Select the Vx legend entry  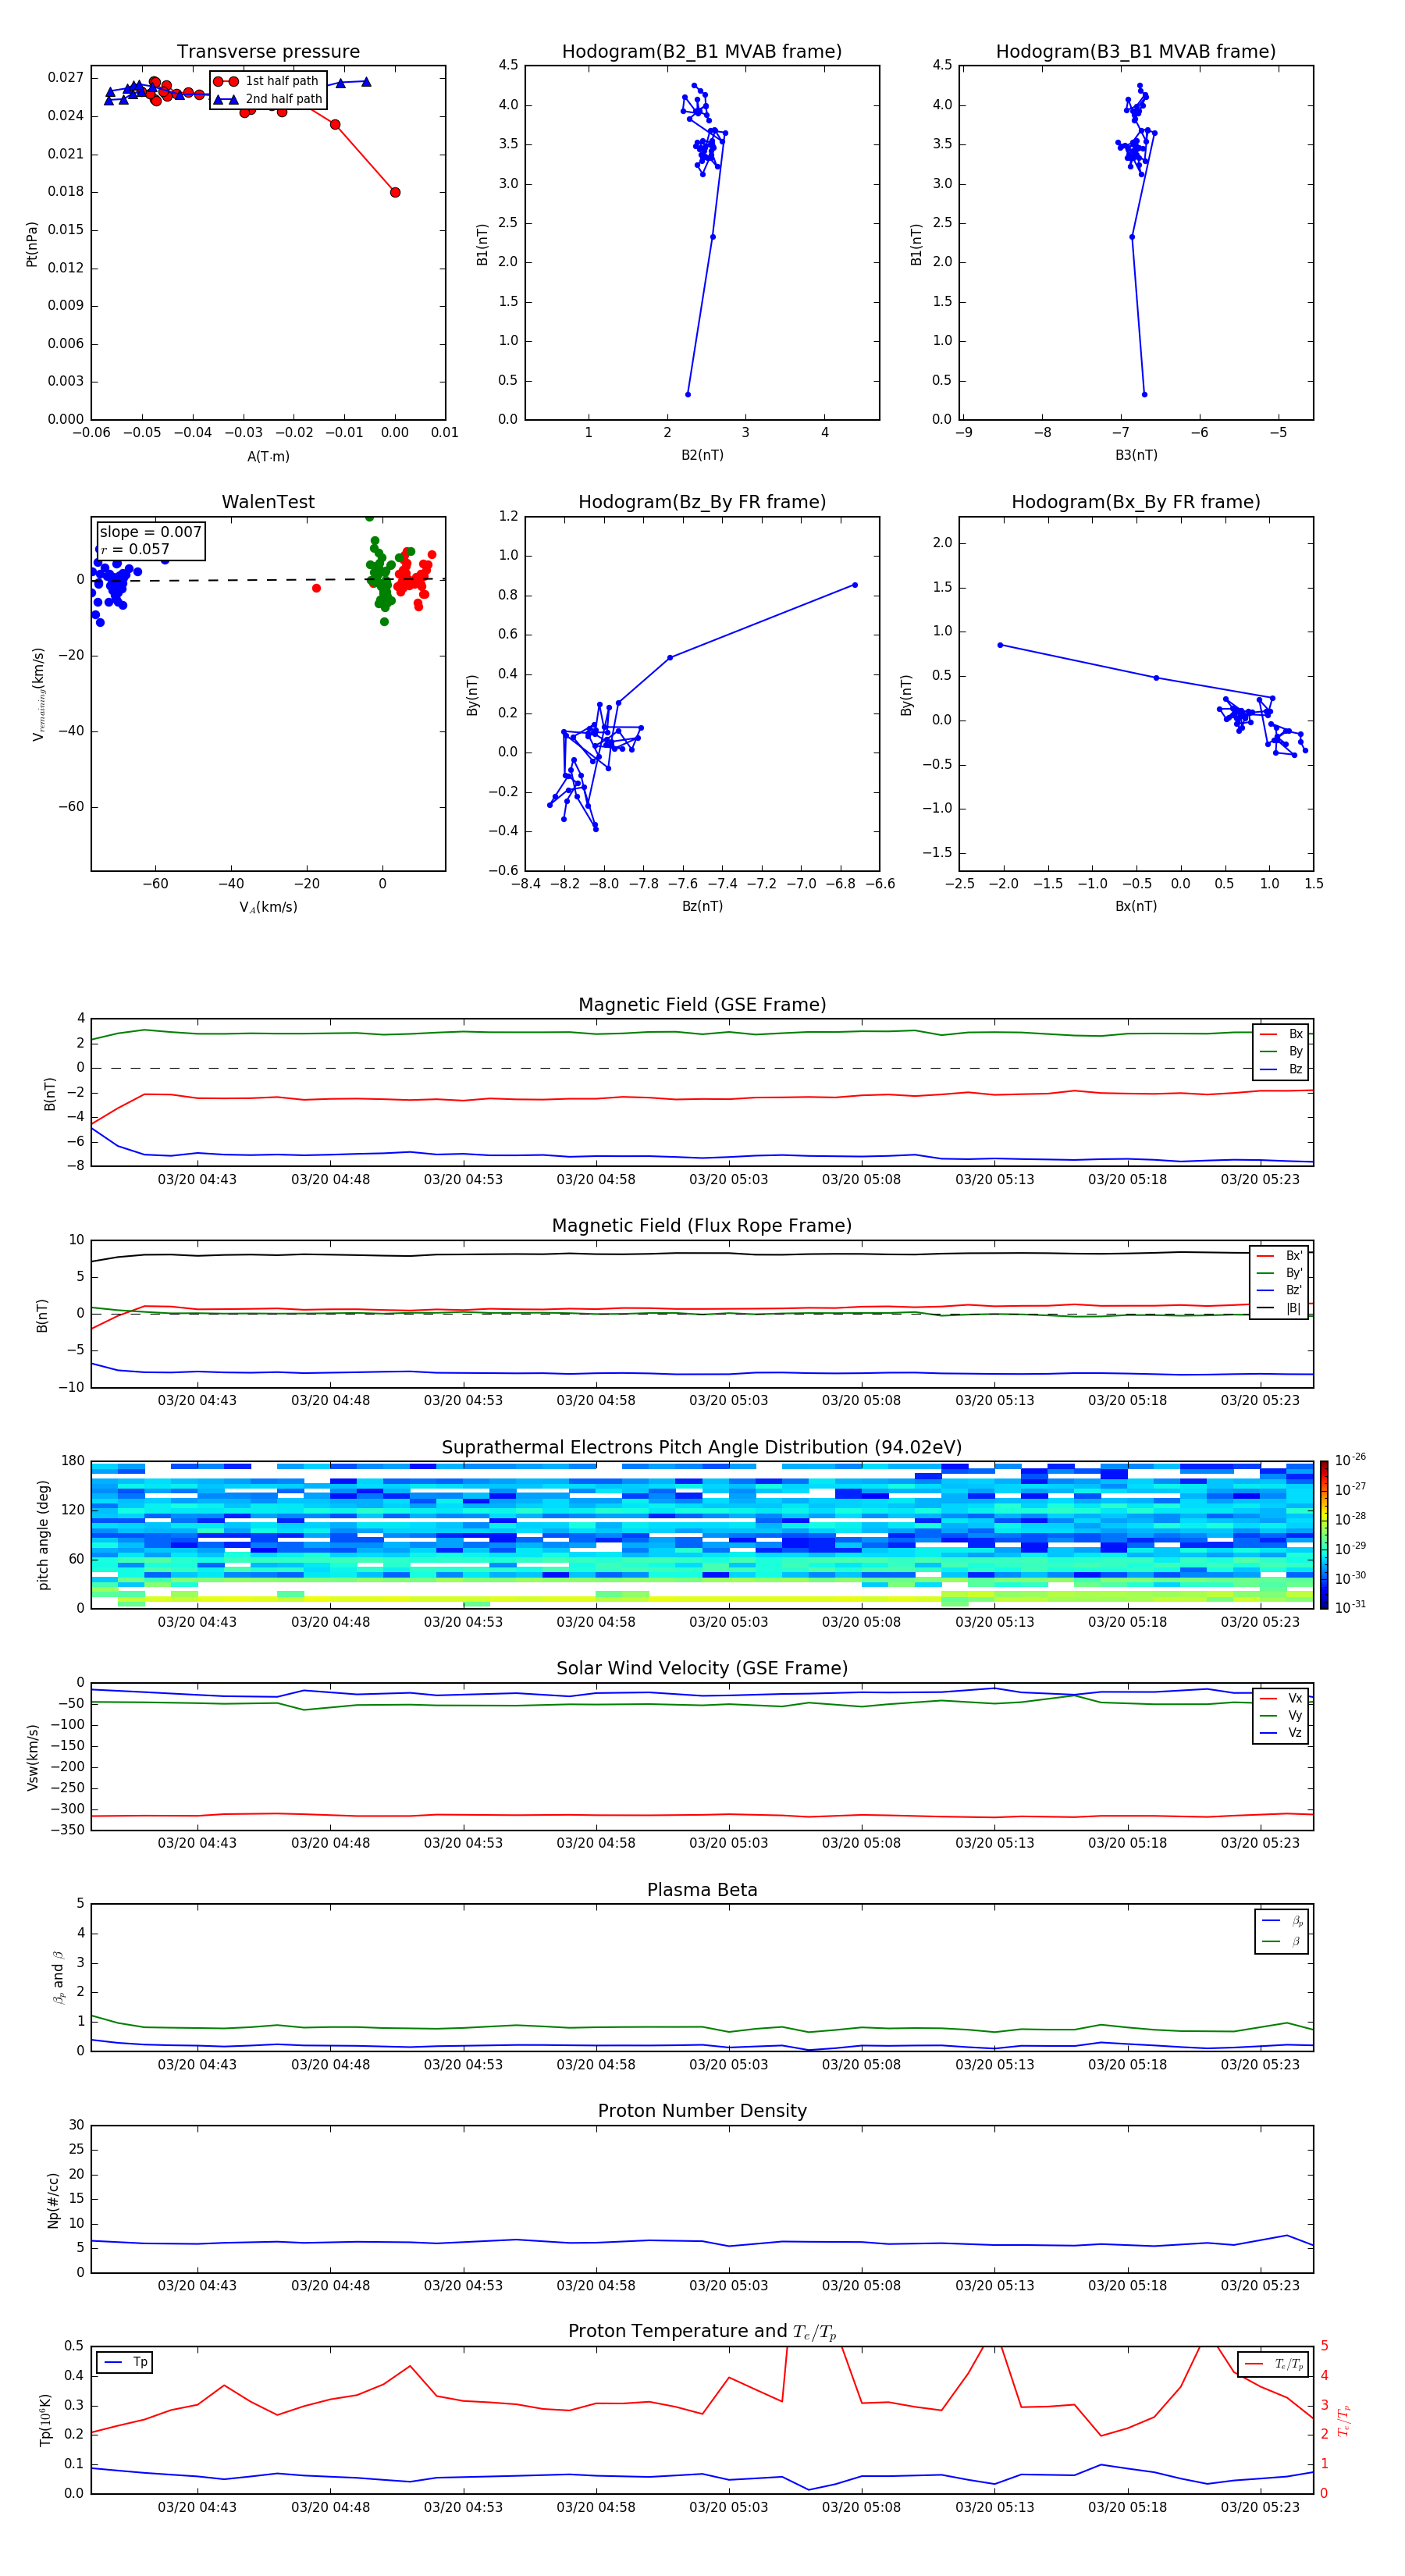[x=1282, y=1698]
